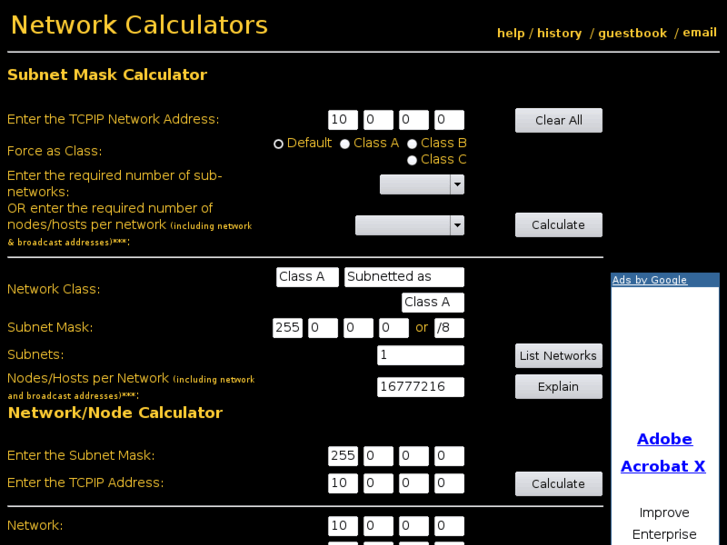Focus first octet of Enter the Subnet Mask
727x545 pixels.
[343, 456]
